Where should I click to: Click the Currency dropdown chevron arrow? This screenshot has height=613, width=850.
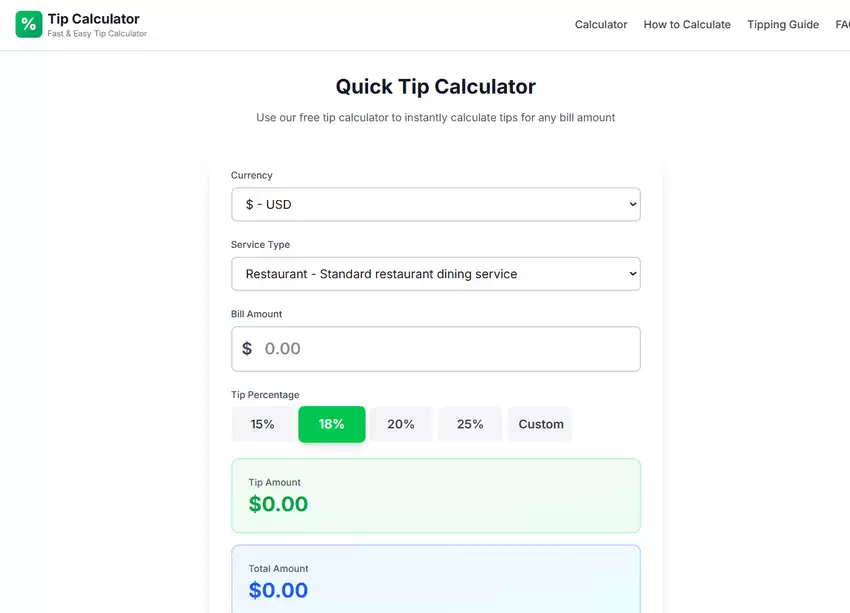point(632,204)
